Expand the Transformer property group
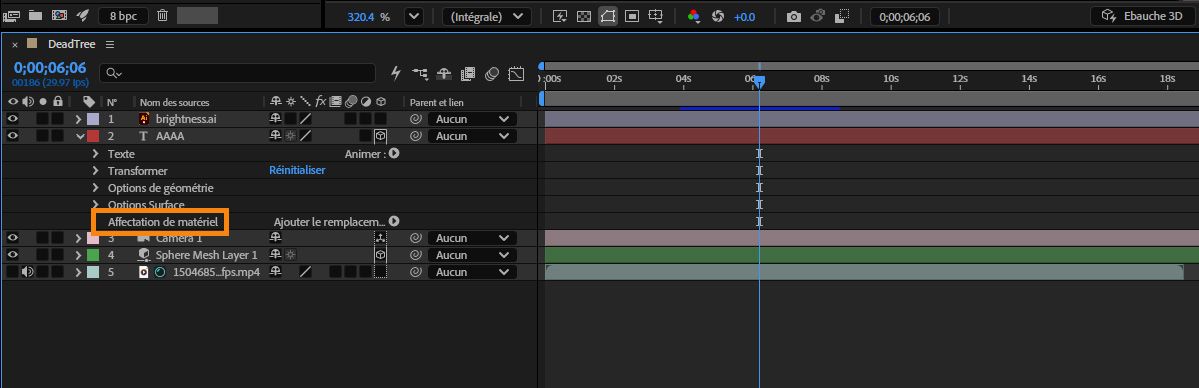1199x388 pixels. coord(96,170)
